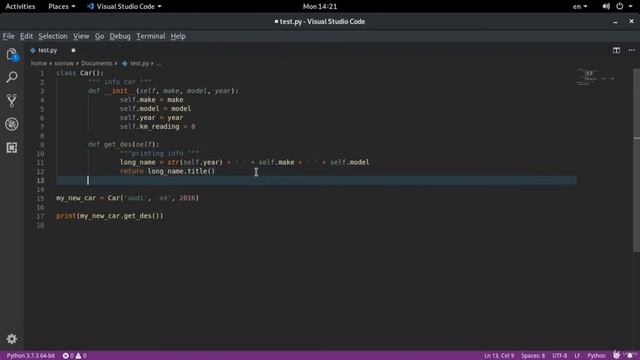This screenshot has height=360, width=640.
Task: Click the test.py breadcrumb segment
Action: click(139, 63)
